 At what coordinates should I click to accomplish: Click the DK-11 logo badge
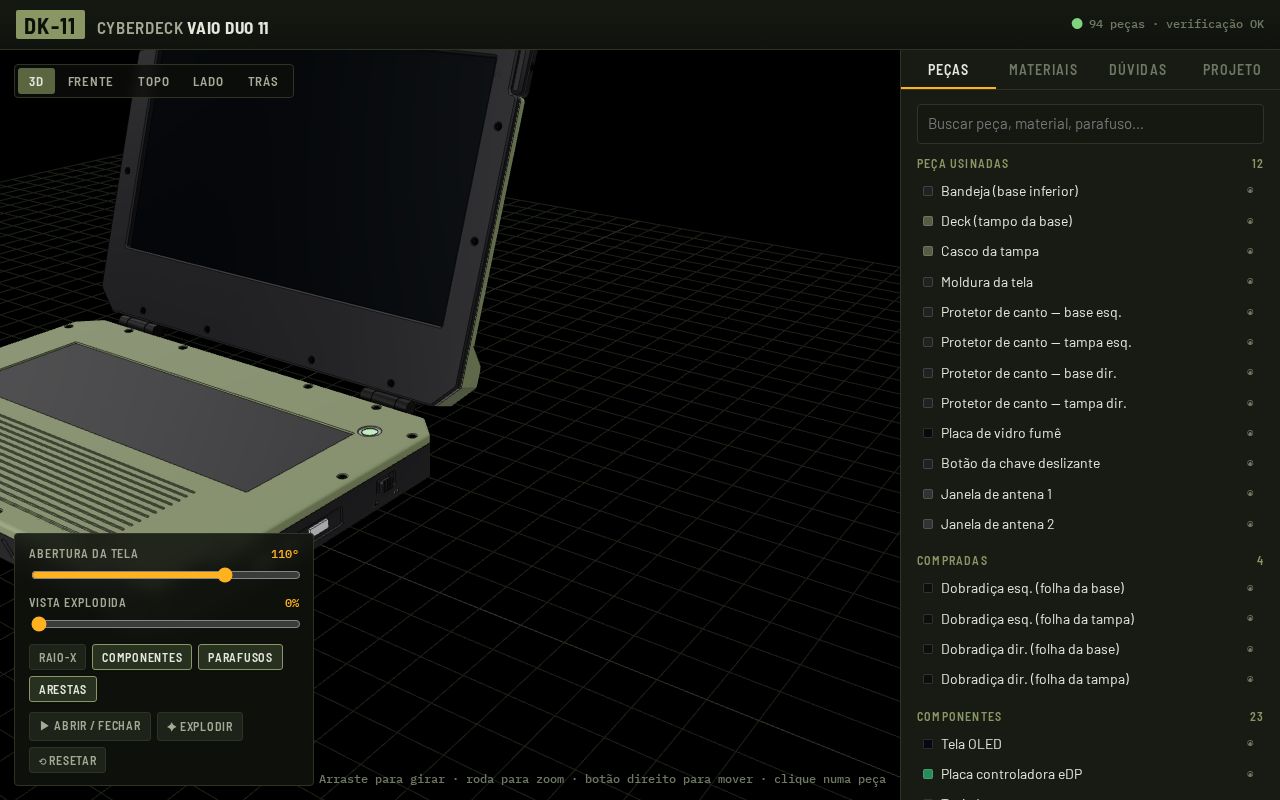pyautogui.click(x=50, y=25)
